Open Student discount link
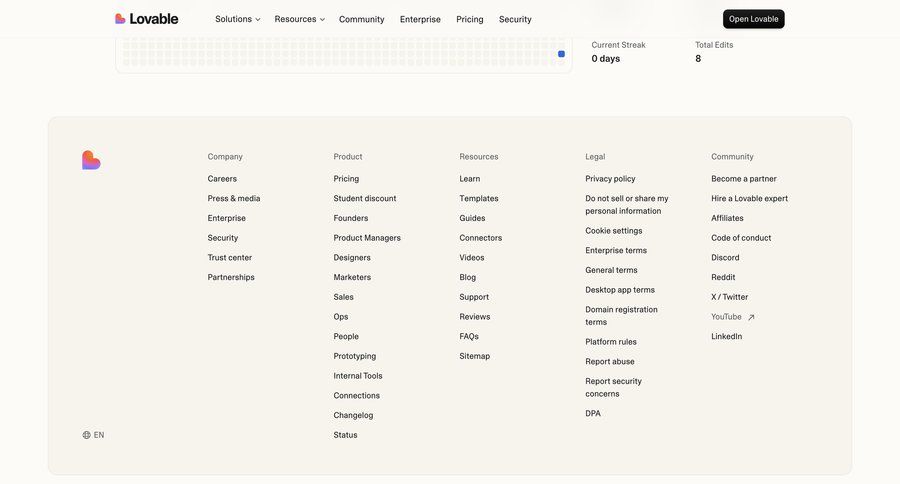Viewport: 900px width, 484px height. pyautogui.click(x=364, y=198)
